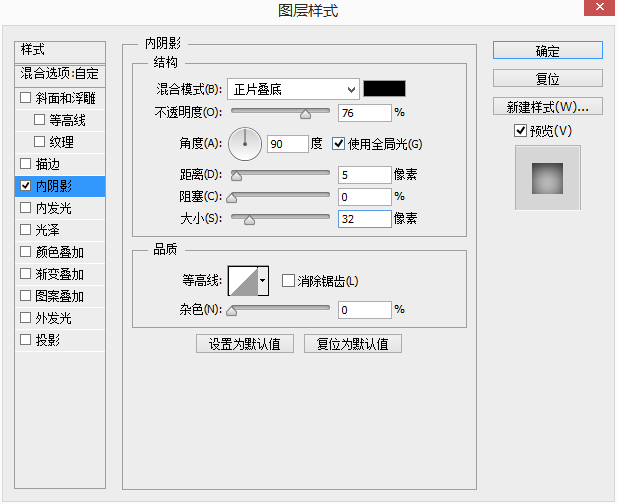The image size is (617, 504).
Task: Click the 新建样式(W)... button
Action: pyautogui.click(x=547, y=106)
